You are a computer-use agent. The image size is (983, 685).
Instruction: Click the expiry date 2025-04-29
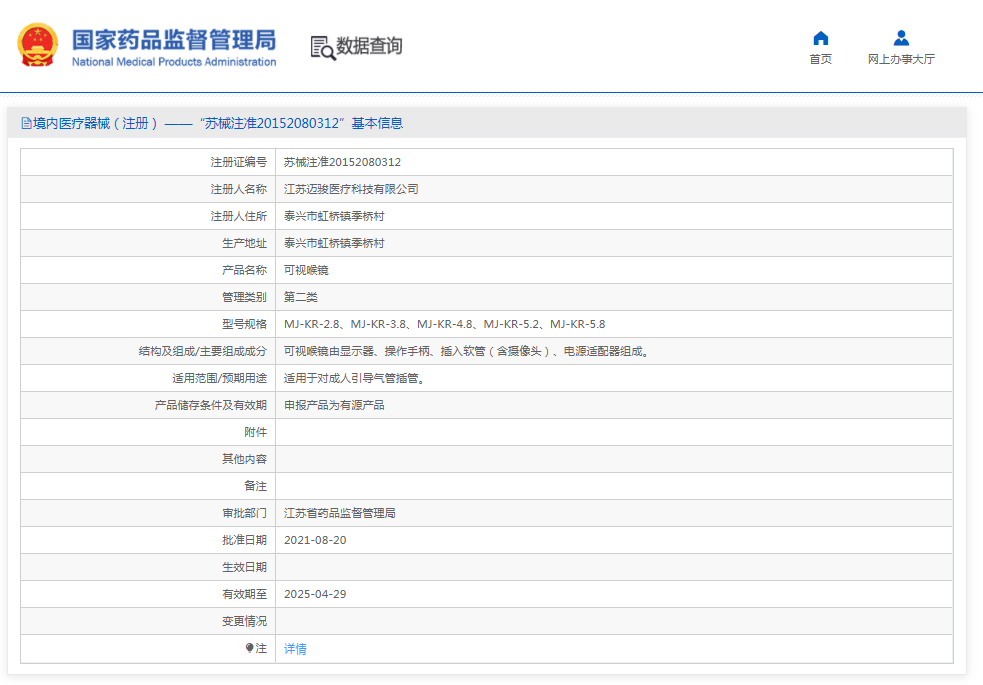tap(315, 594)
